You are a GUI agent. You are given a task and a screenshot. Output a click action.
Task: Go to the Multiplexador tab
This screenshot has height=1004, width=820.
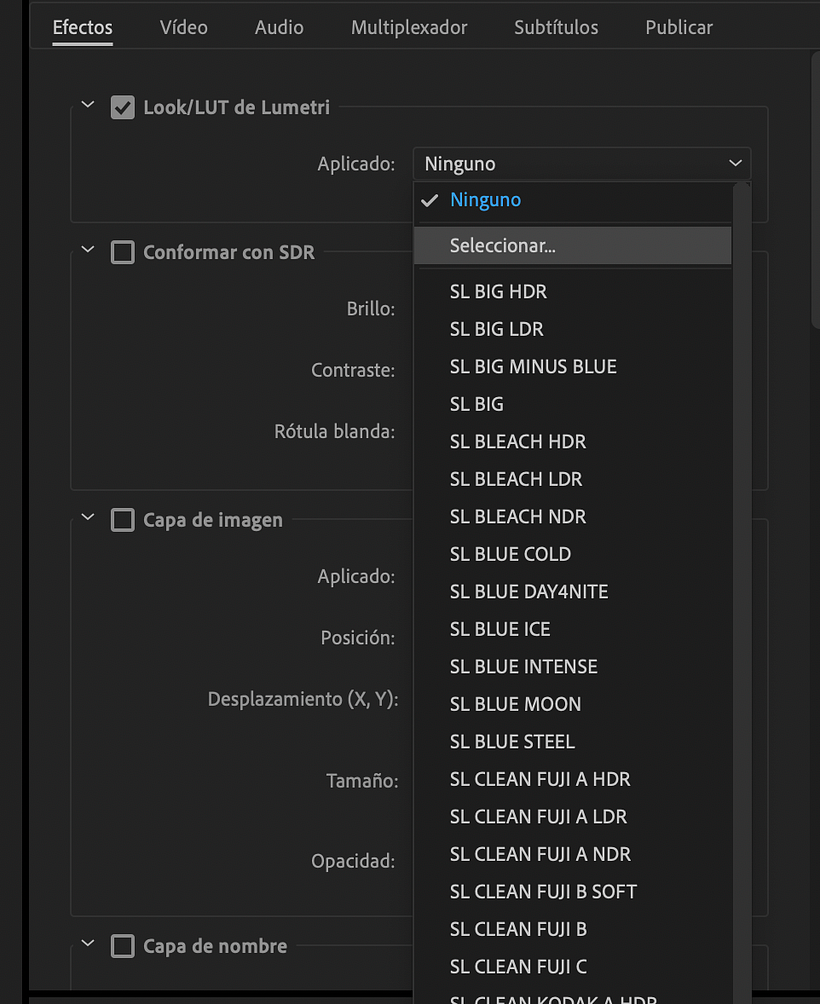409,28
